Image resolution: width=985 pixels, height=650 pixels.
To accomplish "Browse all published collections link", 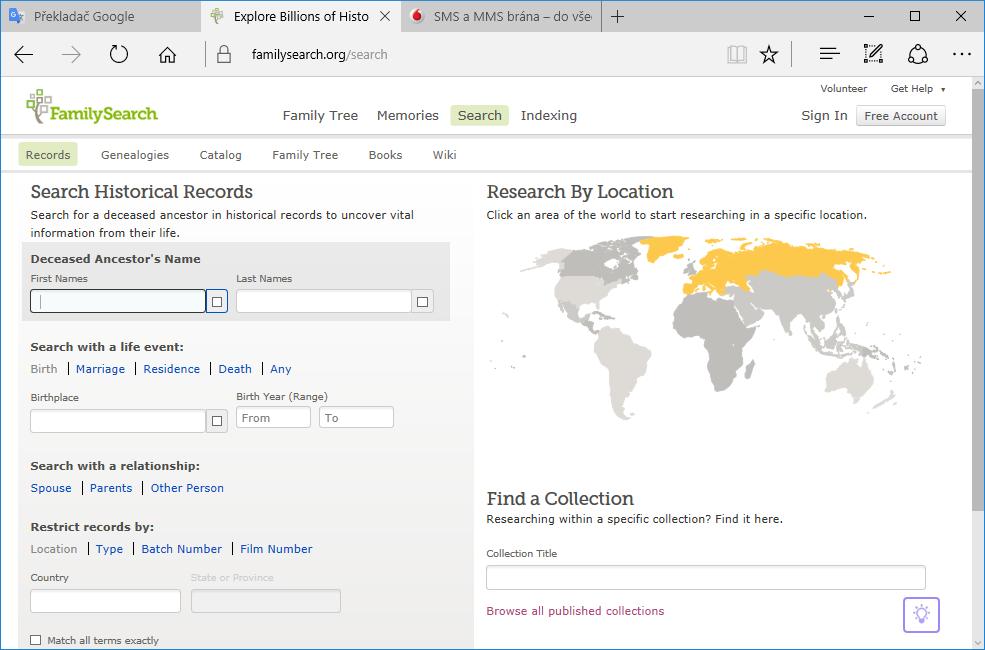I will coord(575,611).
